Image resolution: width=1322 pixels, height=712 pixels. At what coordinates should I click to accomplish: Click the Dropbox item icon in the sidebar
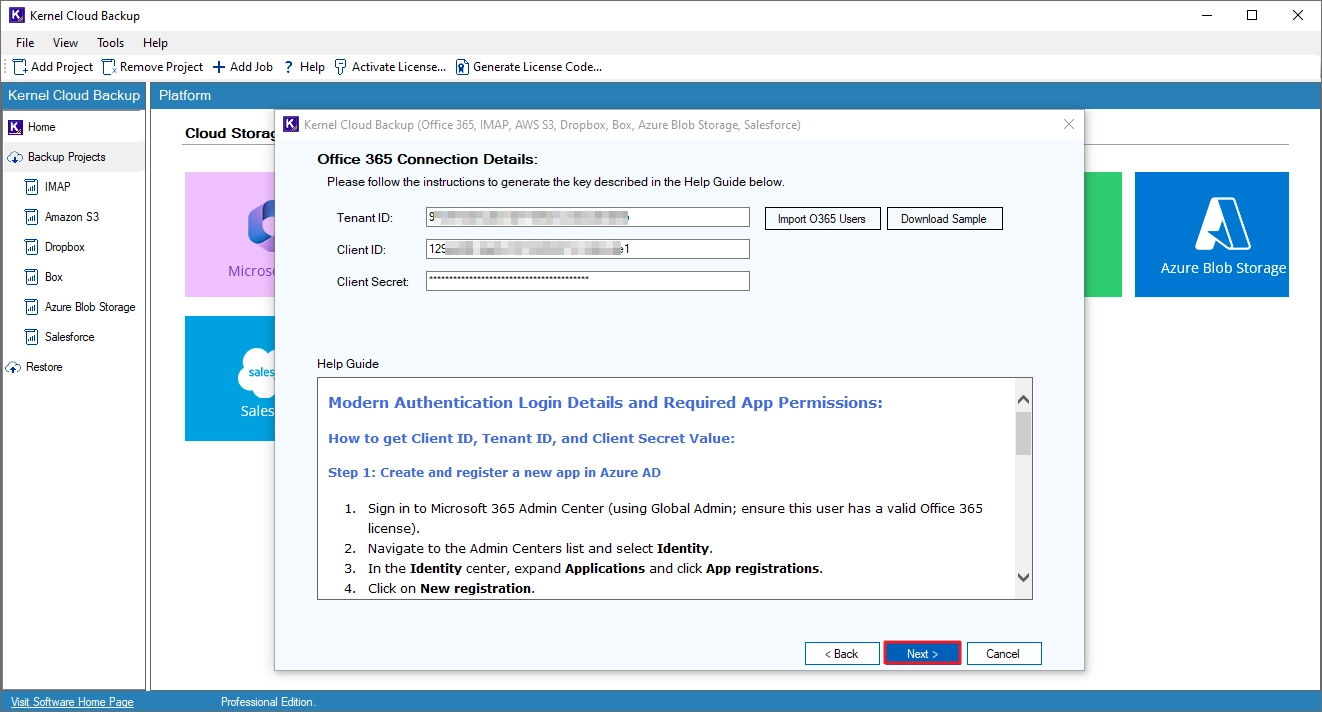[x=31, y=247]
